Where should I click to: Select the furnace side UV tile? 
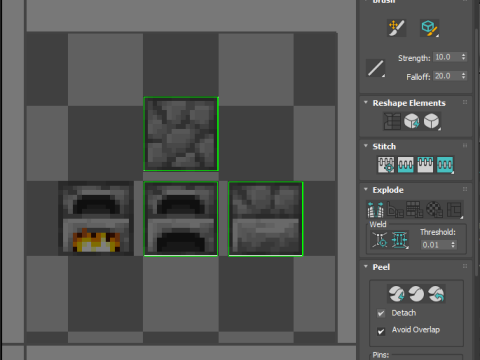[266, 219]
